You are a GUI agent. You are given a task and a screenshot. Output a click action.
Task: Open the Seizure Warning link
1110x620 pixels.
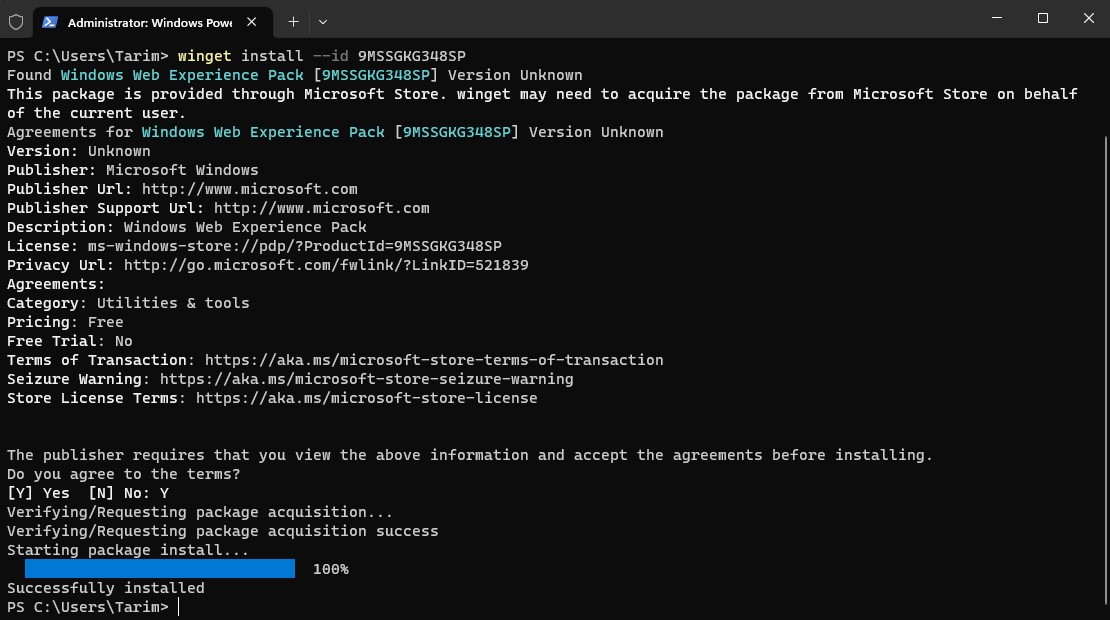(366, 378)
